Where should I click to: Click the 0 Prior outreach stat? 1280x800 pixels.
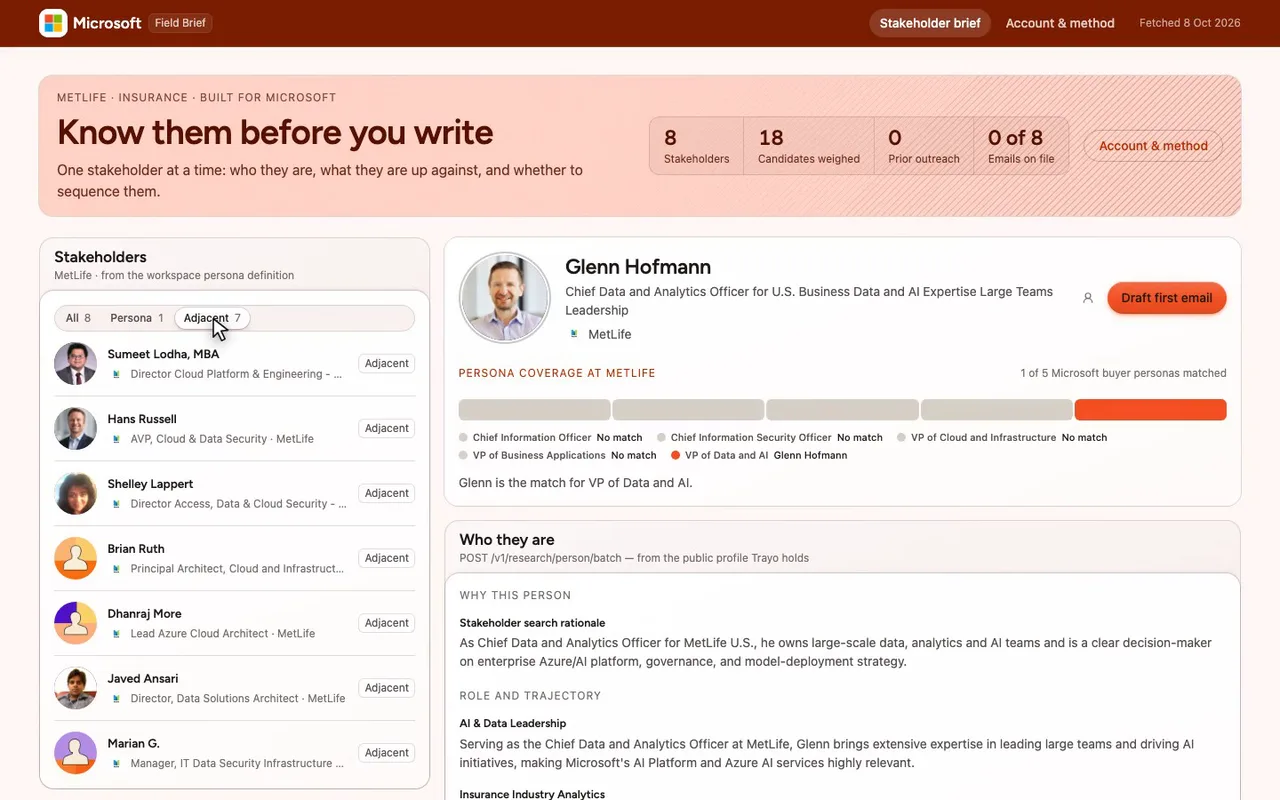pos(924,146)
